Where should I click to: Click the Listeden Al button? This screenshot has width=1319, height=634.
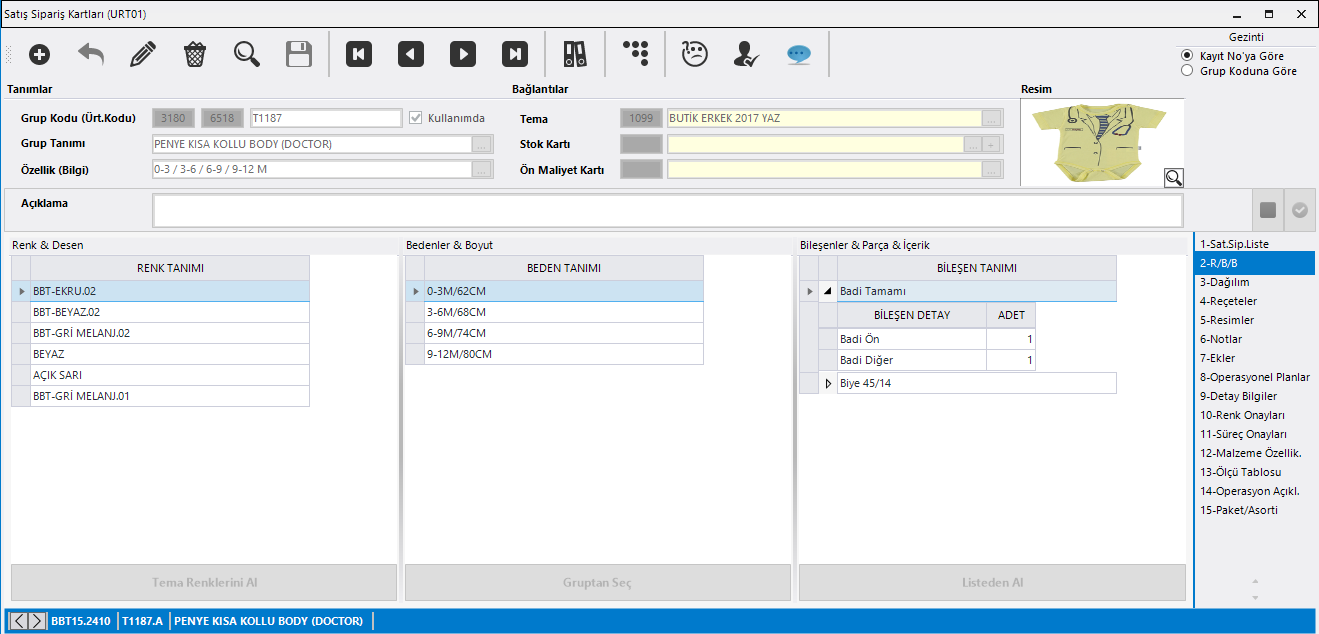coord(992,583)
